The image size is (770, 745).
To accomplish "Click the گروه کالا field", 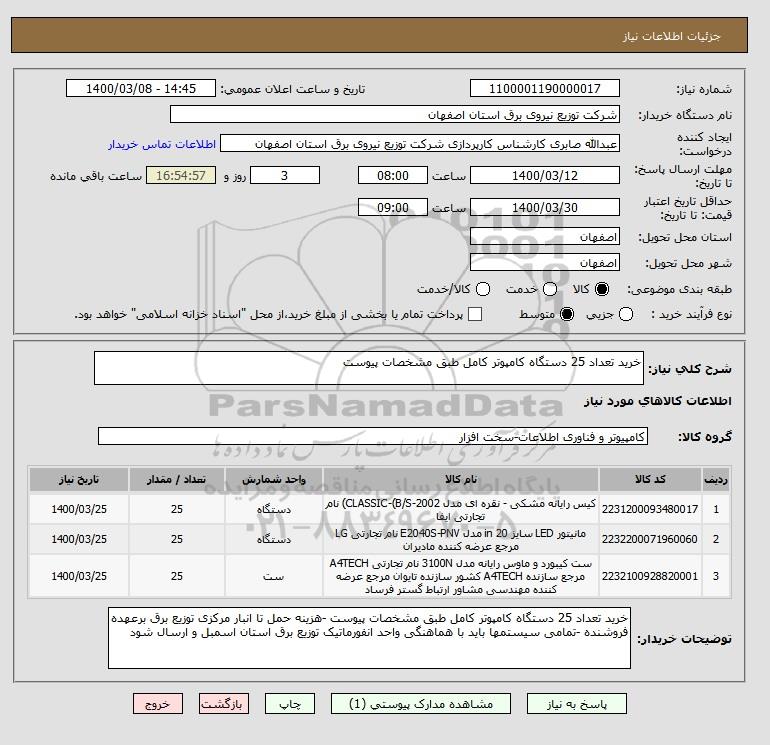I will point(373,436).
